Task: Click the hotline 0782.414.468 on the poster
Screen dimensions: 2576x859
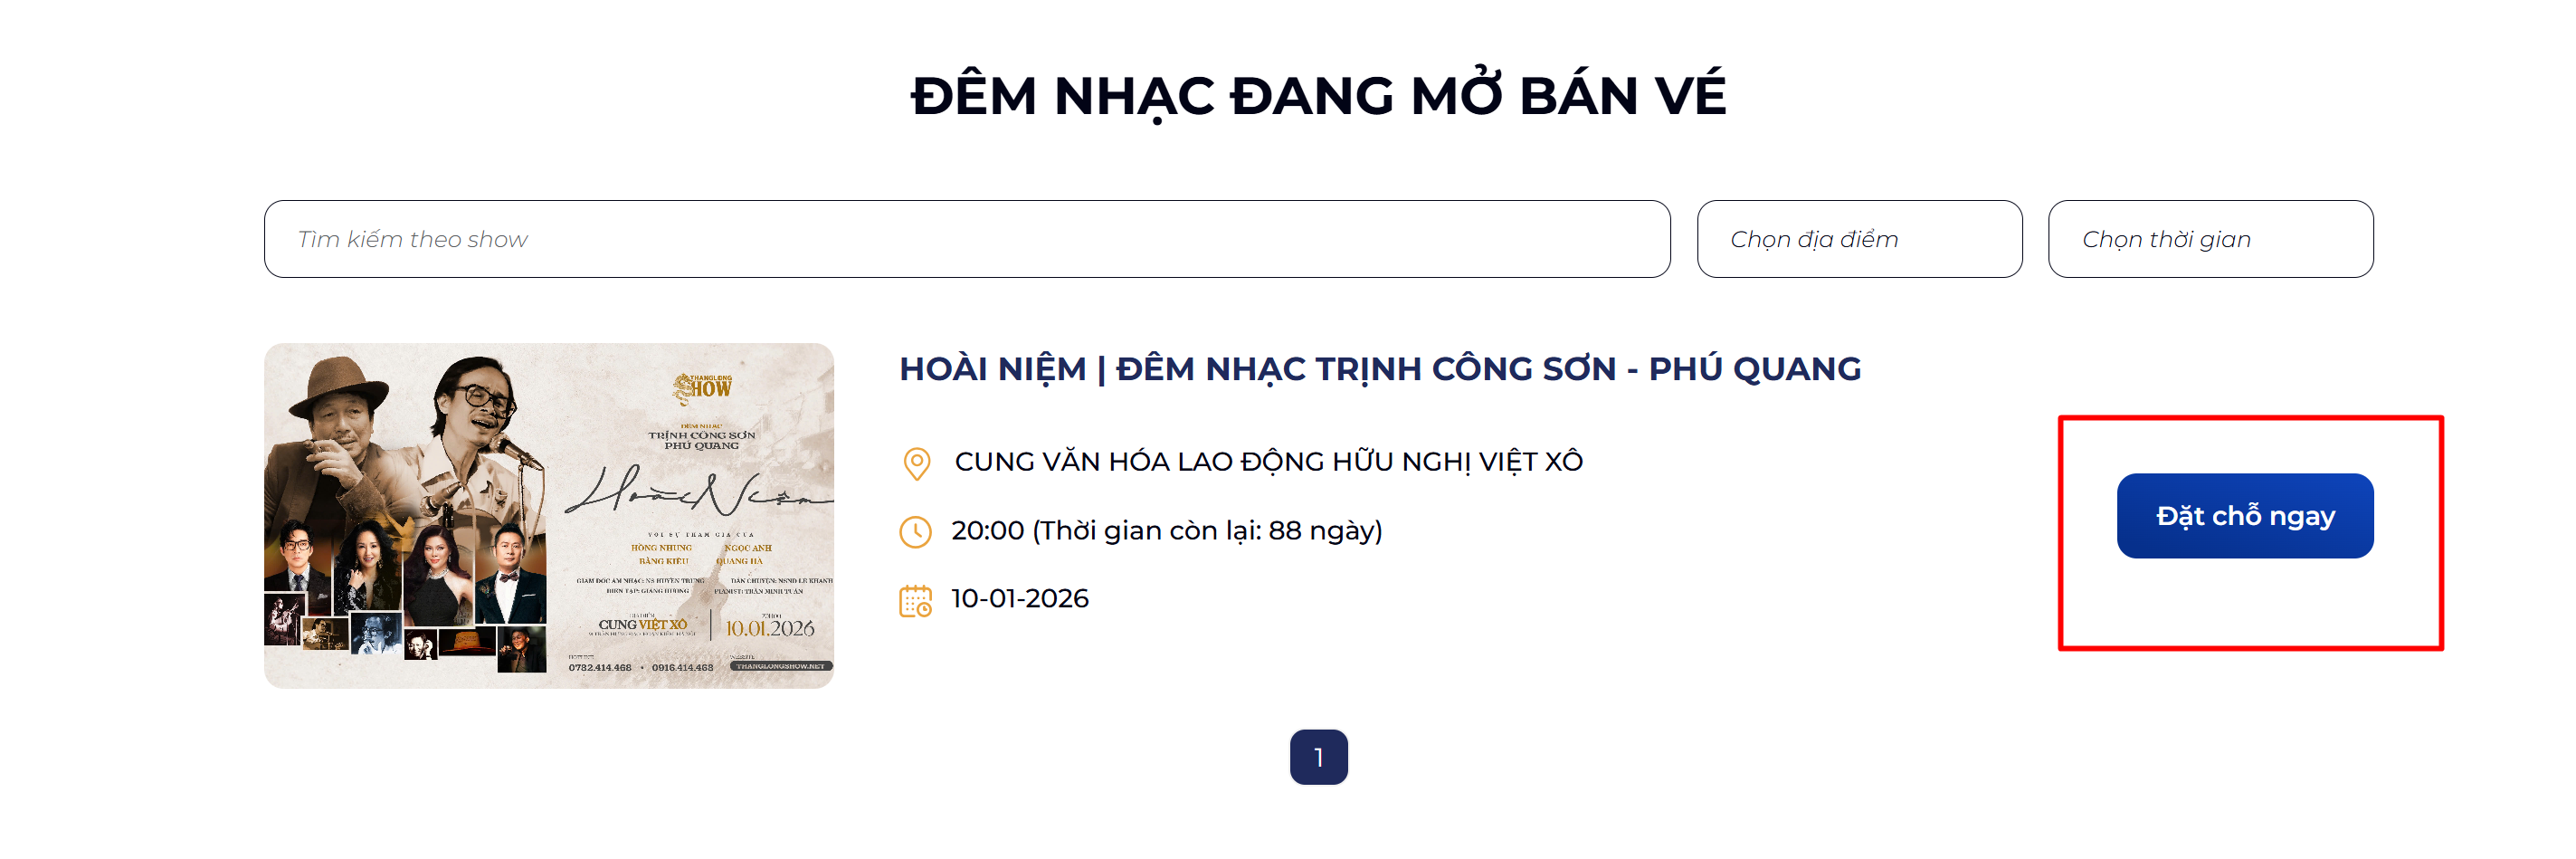Action: coord(600,667)
